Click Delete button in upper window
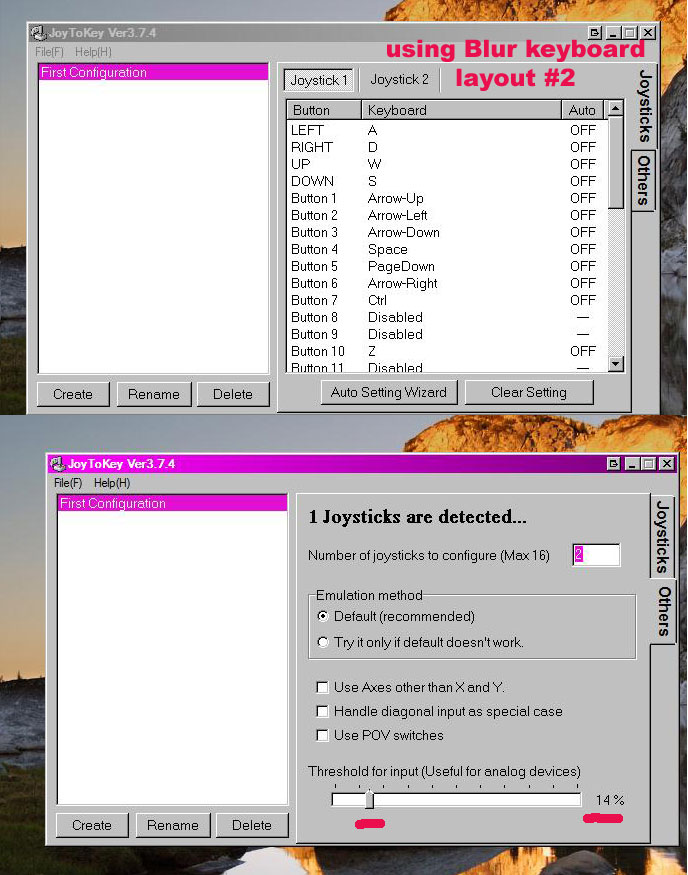Image resolution: width=688 pixels, height=875 pixels. 233,394
